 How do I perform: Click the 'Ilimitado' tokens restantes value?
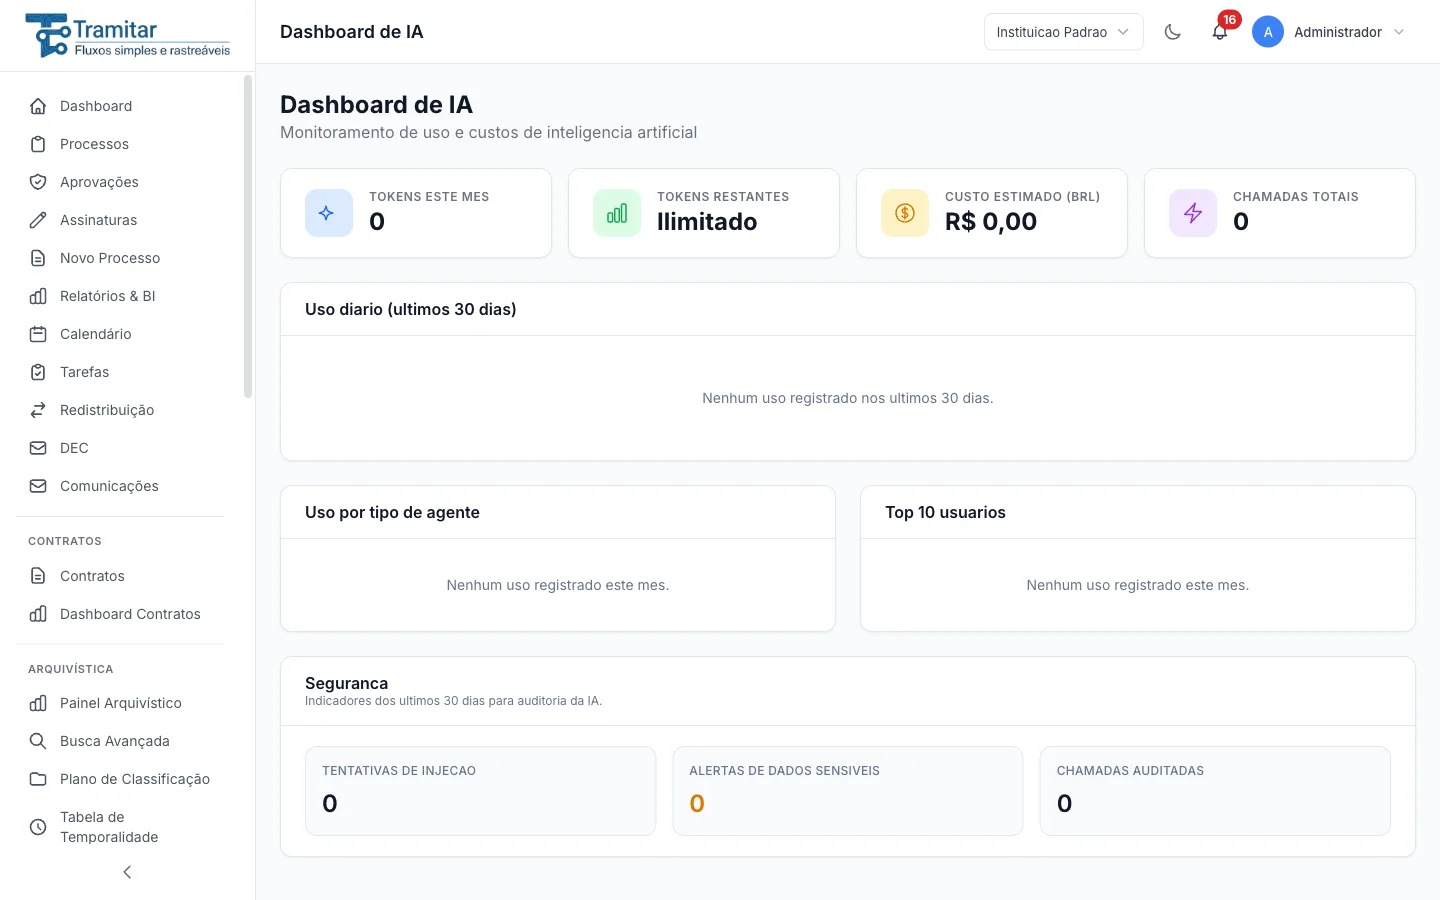point(707,222)
